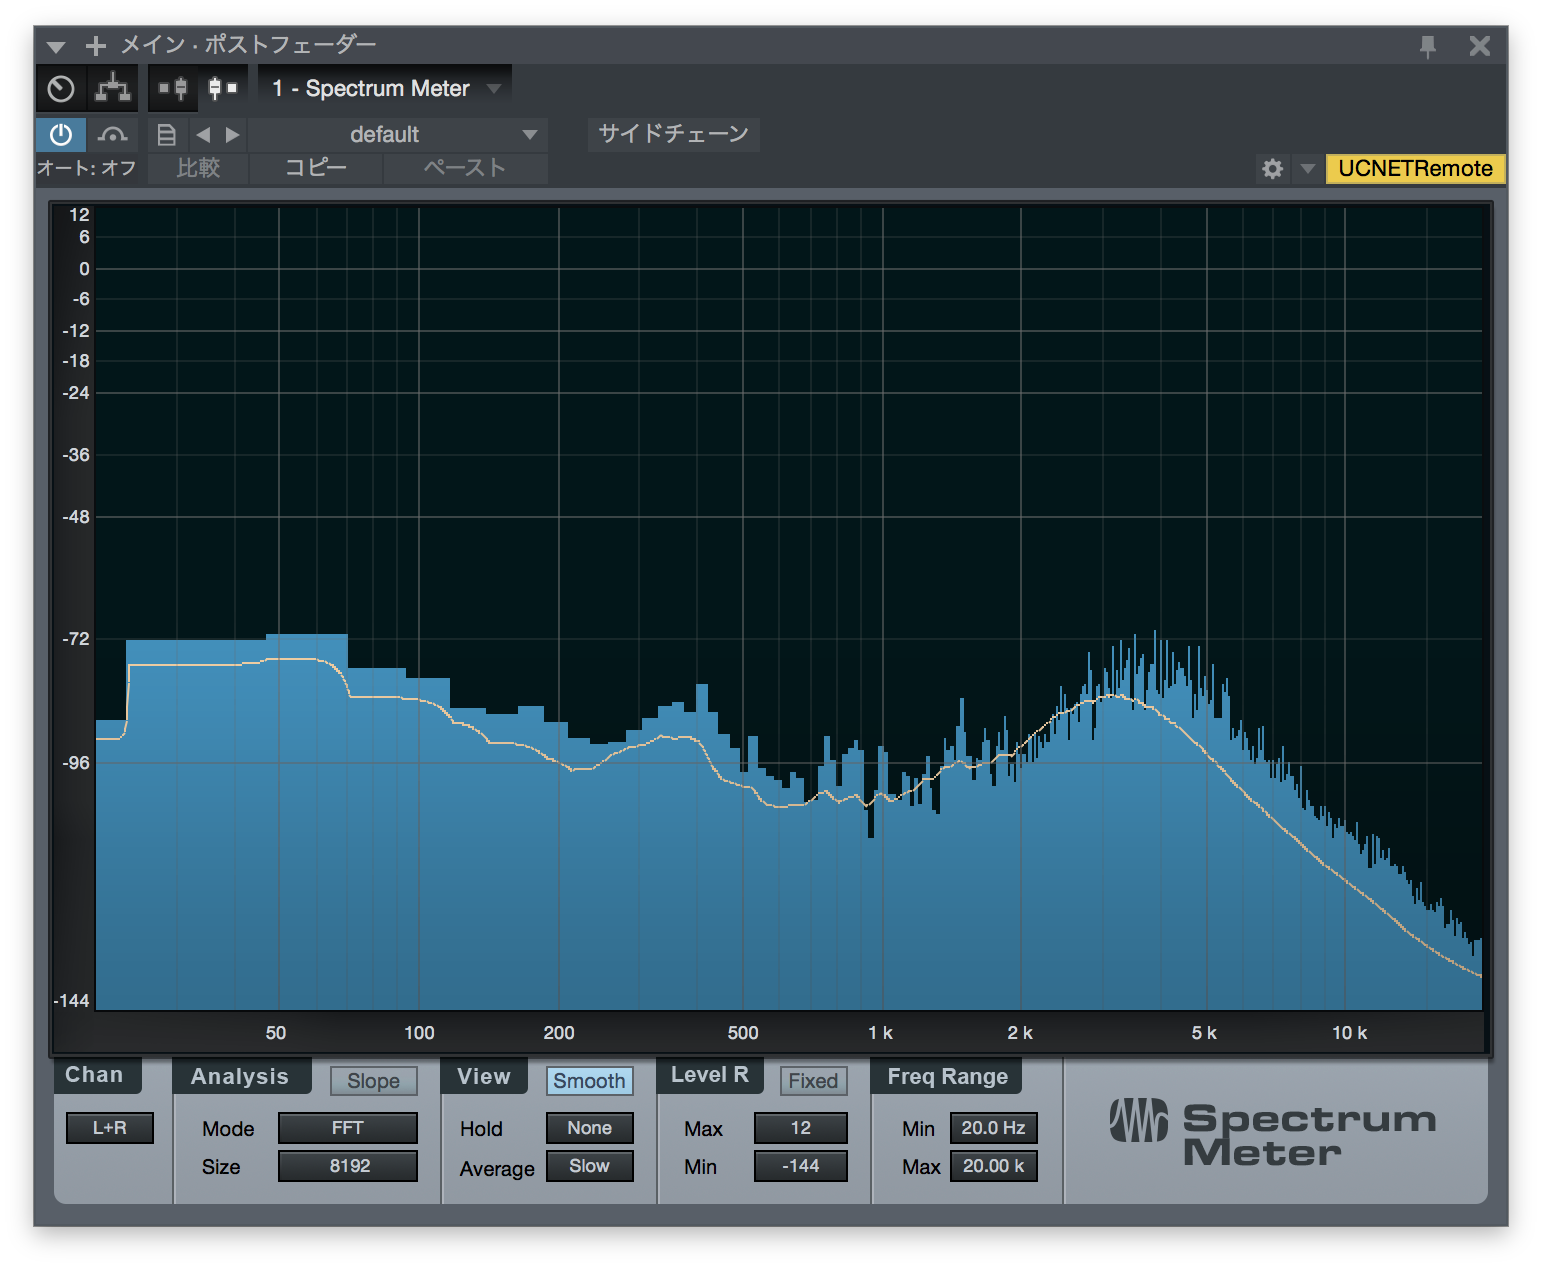Click the UCNETRemote yellow button
The image size is (1542, 1268).
click(x=1415, y=168)
